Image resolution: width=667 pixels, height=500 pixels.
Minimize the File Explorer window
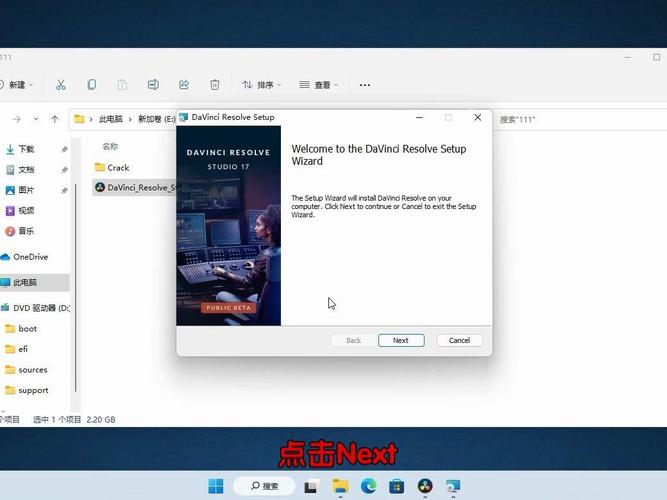click(628, 57)
